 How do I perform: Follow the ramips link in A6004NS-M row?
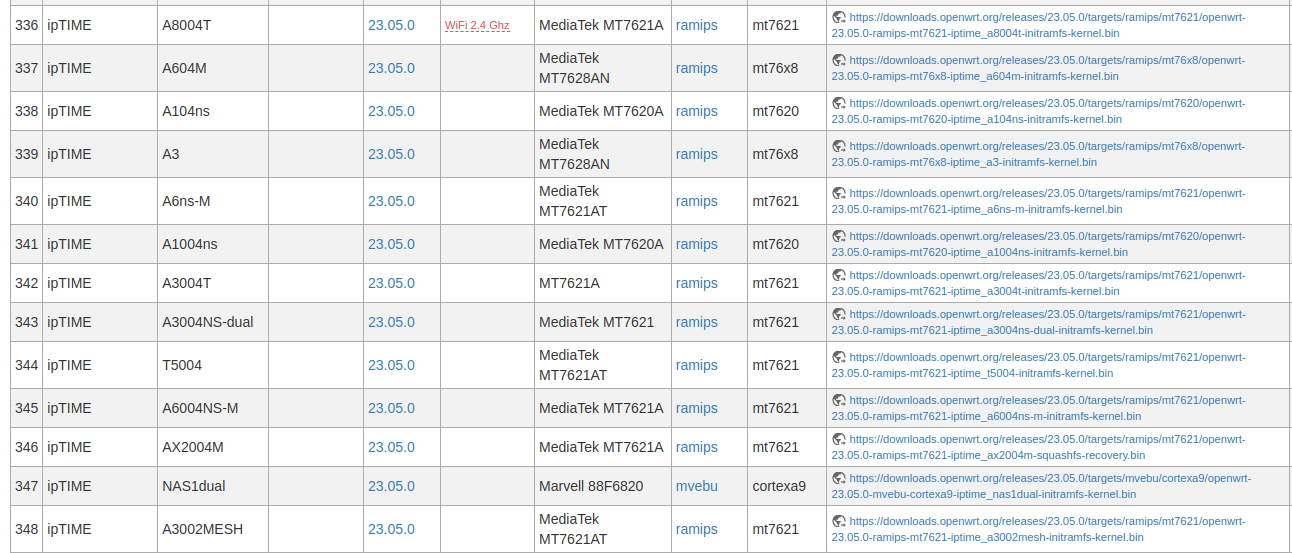(697, 408)
